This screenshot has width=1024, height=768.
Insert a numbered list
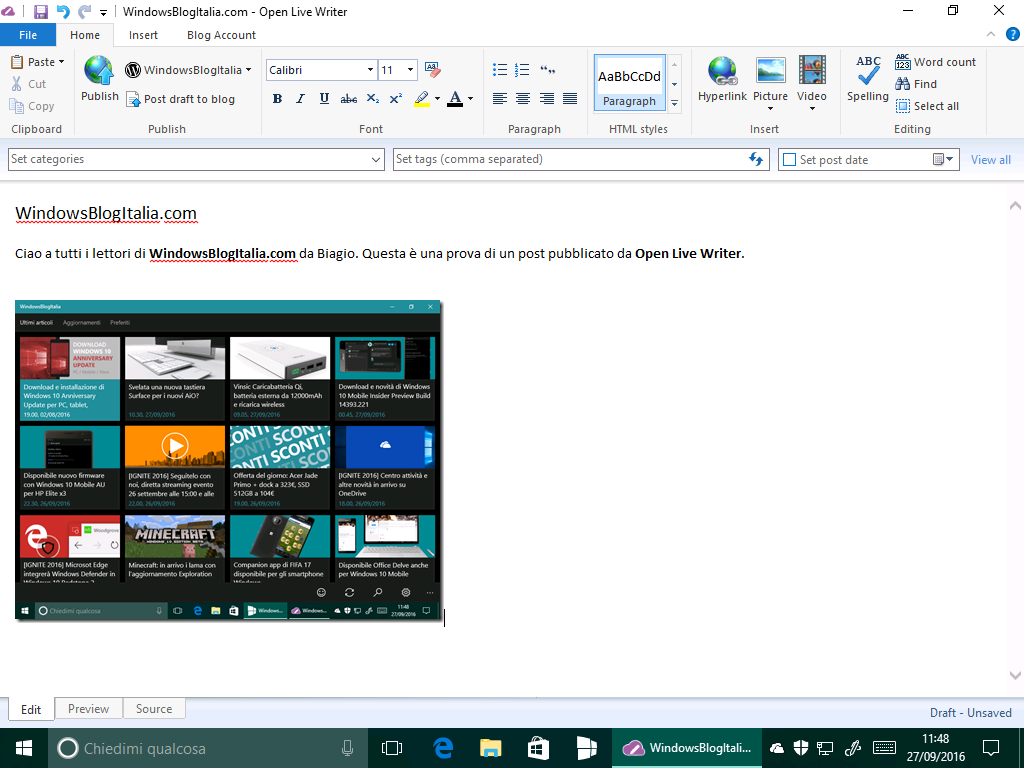point(522,69)
